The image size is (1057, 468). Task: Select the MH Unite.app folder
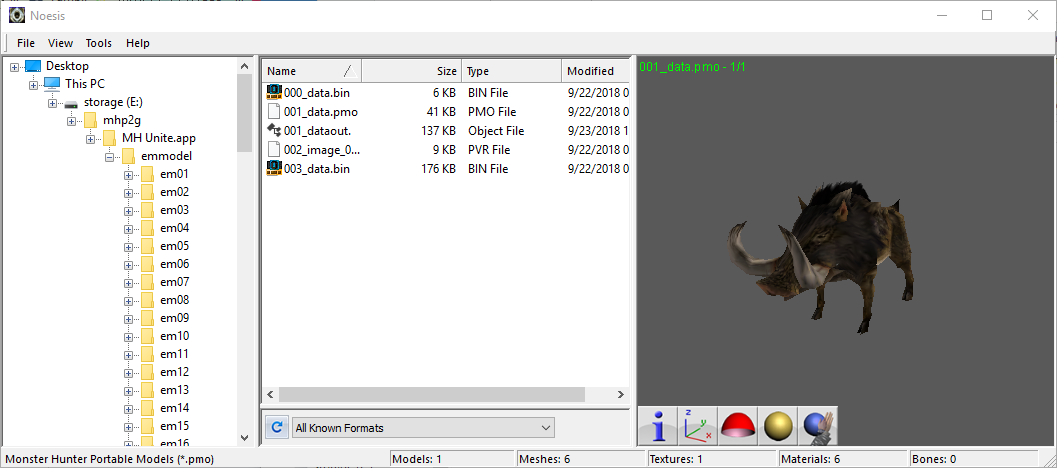(x=159, y=138)
